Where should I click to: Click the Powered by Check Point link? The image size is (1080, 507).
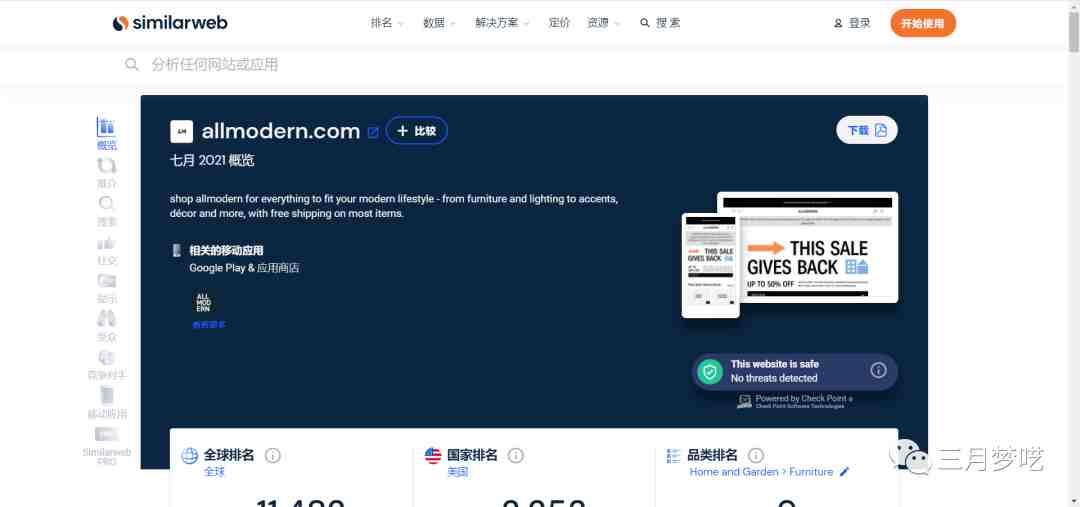click(x=796, y=402)
